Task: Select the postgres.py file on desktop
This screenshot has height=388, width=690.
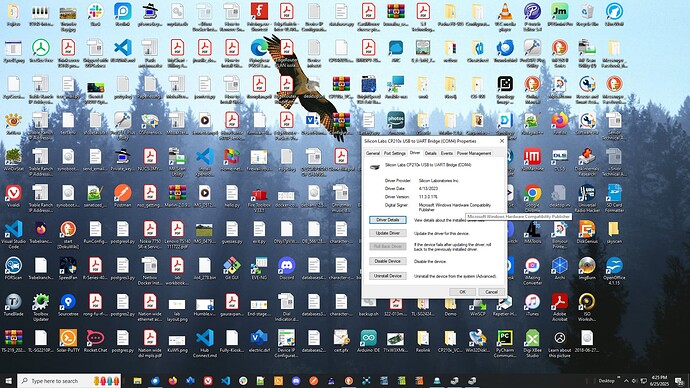Action: (122, 341)
